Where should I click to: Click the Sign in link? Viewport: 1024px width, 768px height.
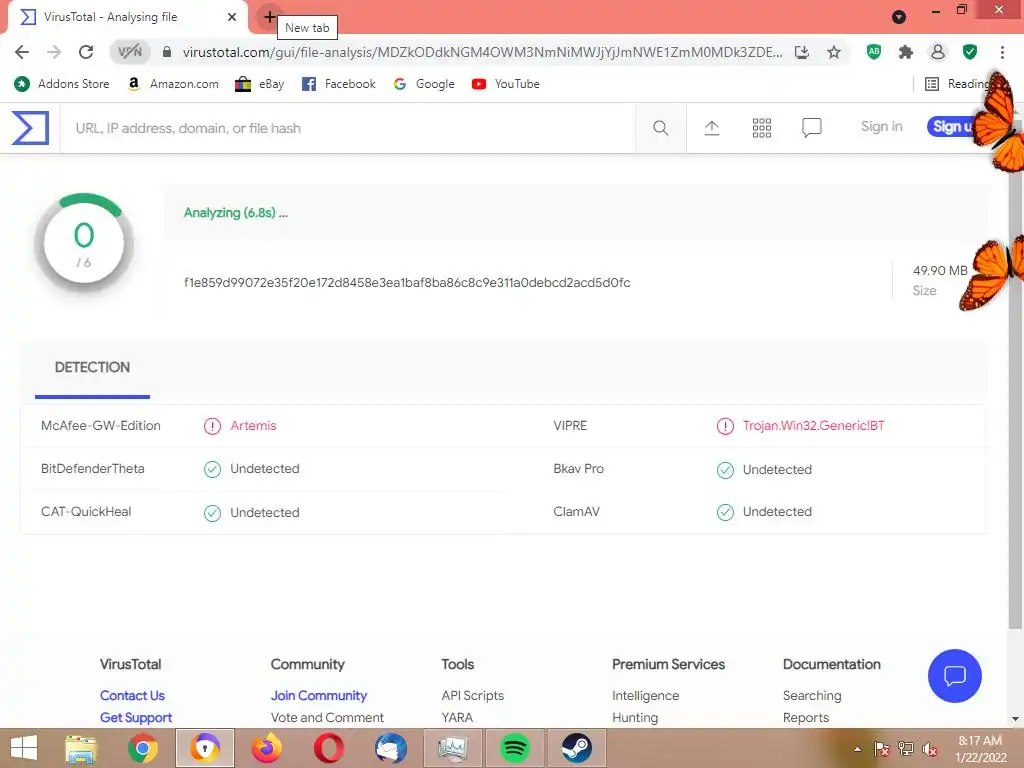pos(881,127)
